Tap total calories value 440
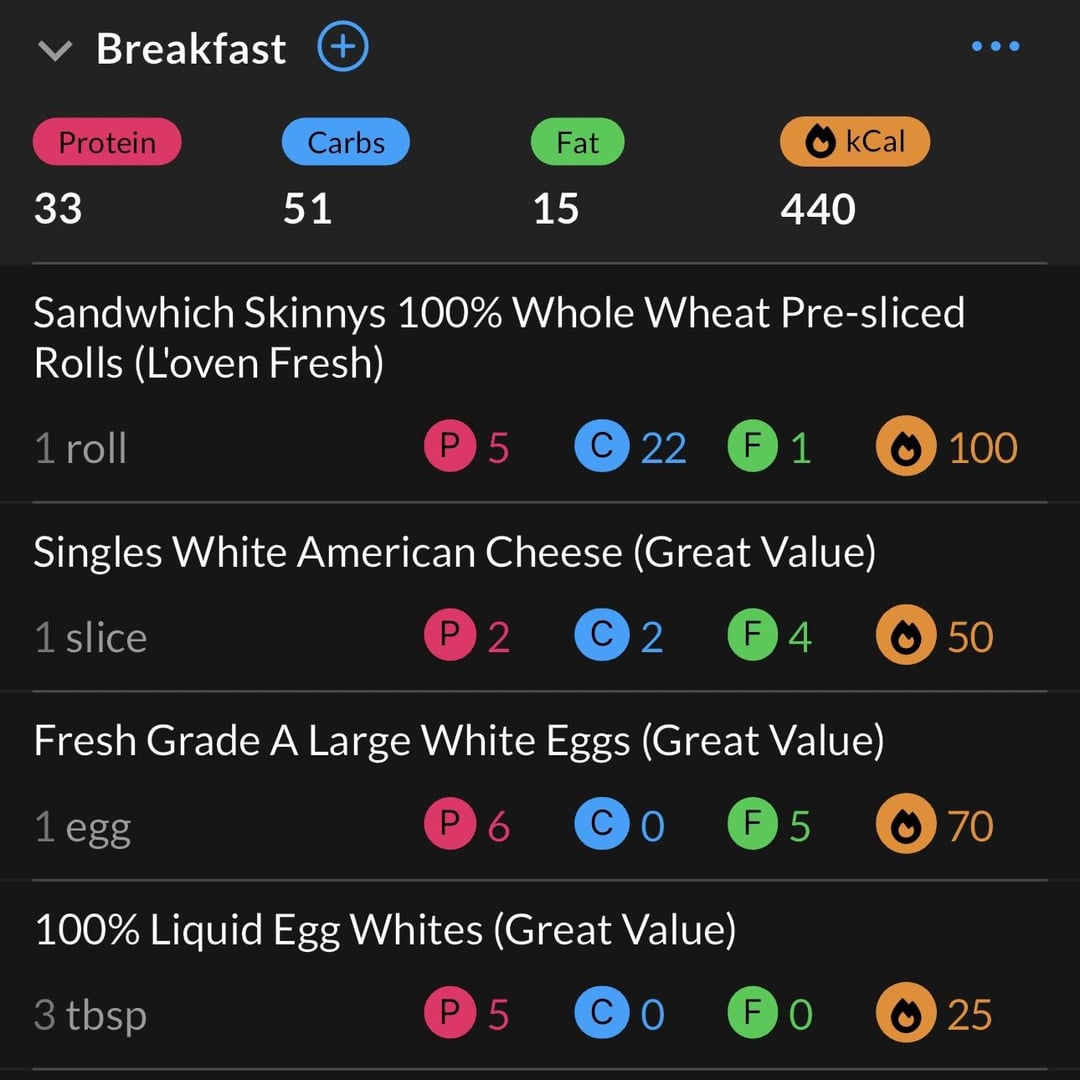This screenshot has height=1080, width=1080. point(818,209)
